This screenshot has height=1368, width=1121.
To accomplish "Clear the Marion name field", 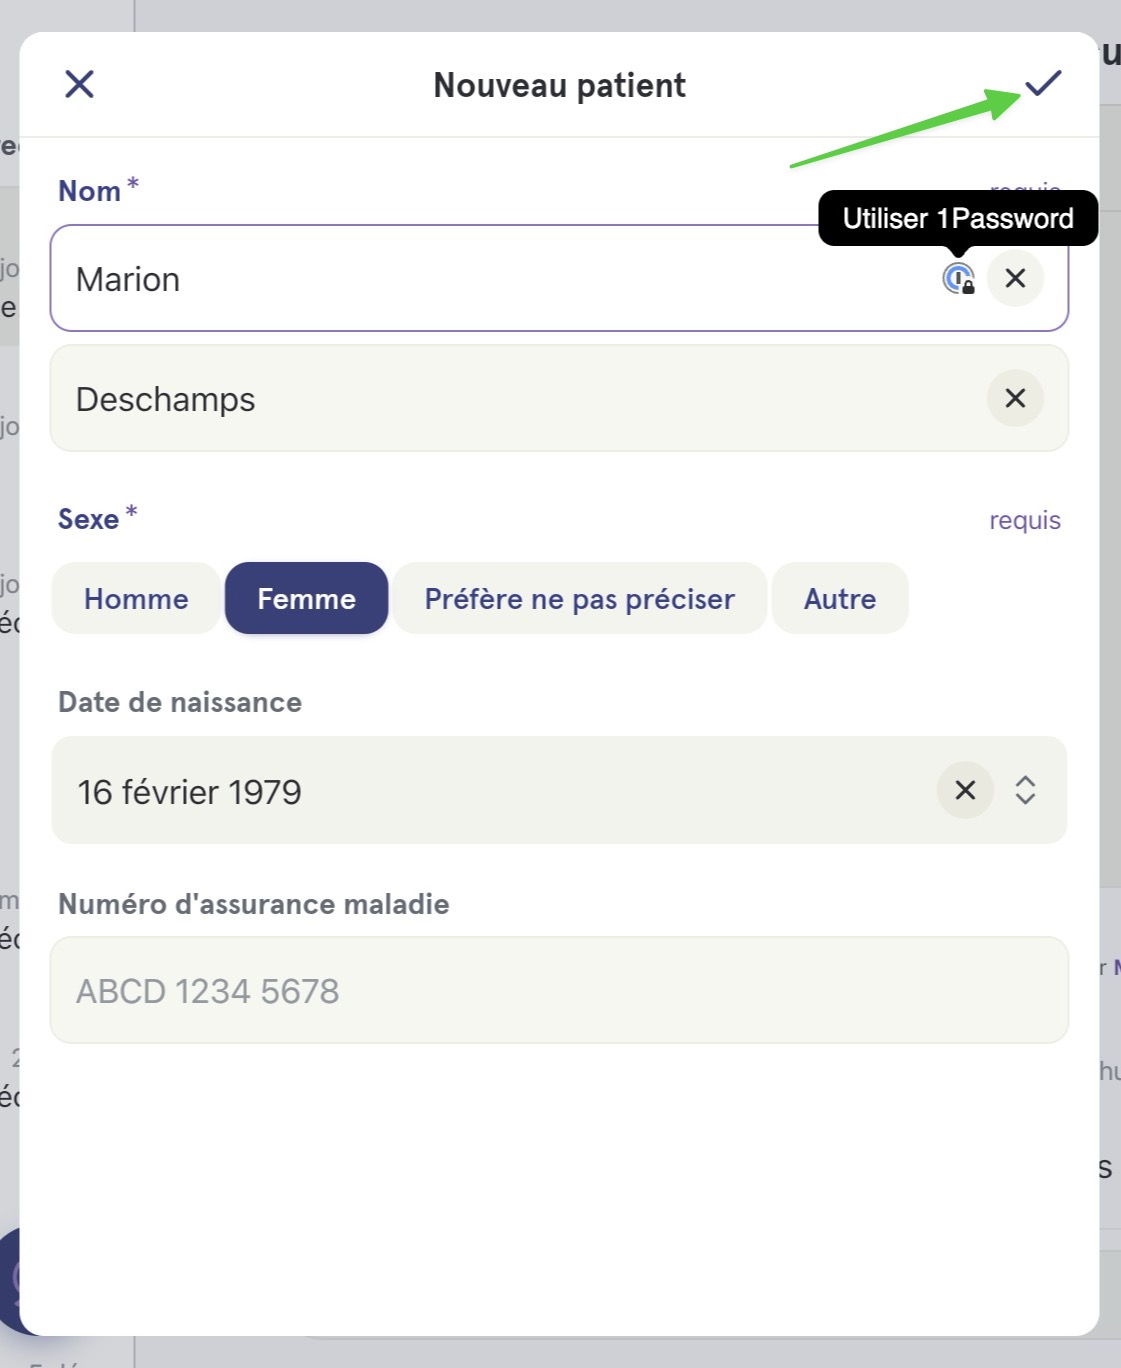I will point(1015,278).
